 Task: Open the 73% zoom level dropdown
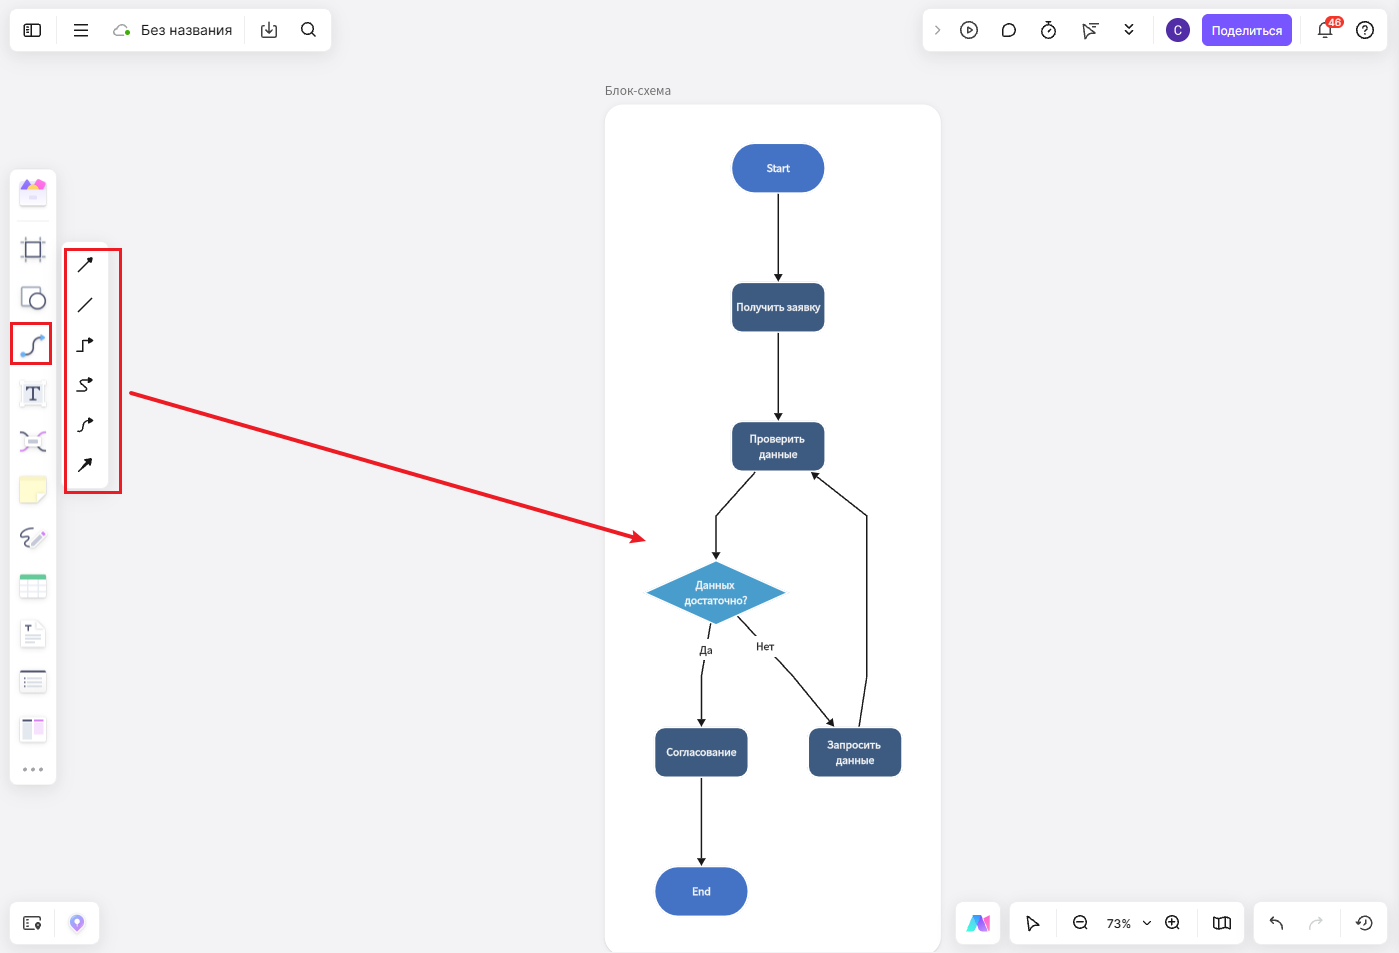[1128, 923]
